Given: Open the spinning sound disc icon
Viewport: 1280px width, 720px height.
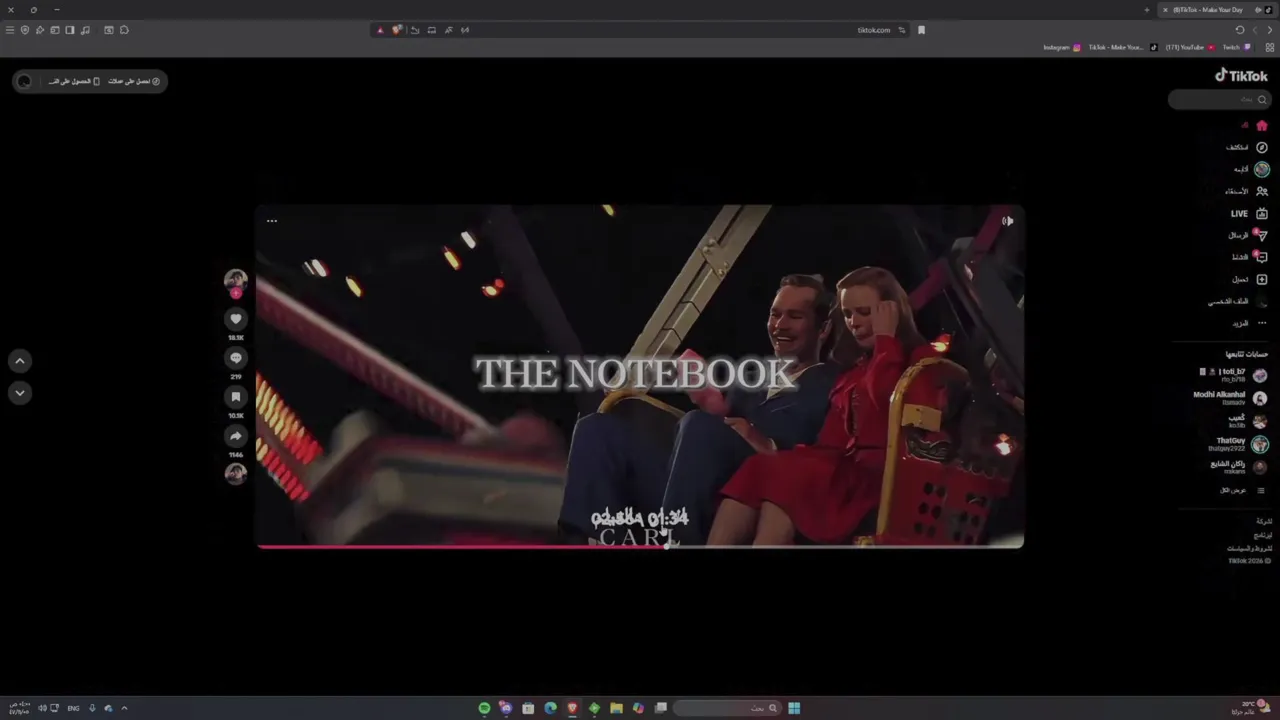Looking at the screenshot, I should 236,474.
